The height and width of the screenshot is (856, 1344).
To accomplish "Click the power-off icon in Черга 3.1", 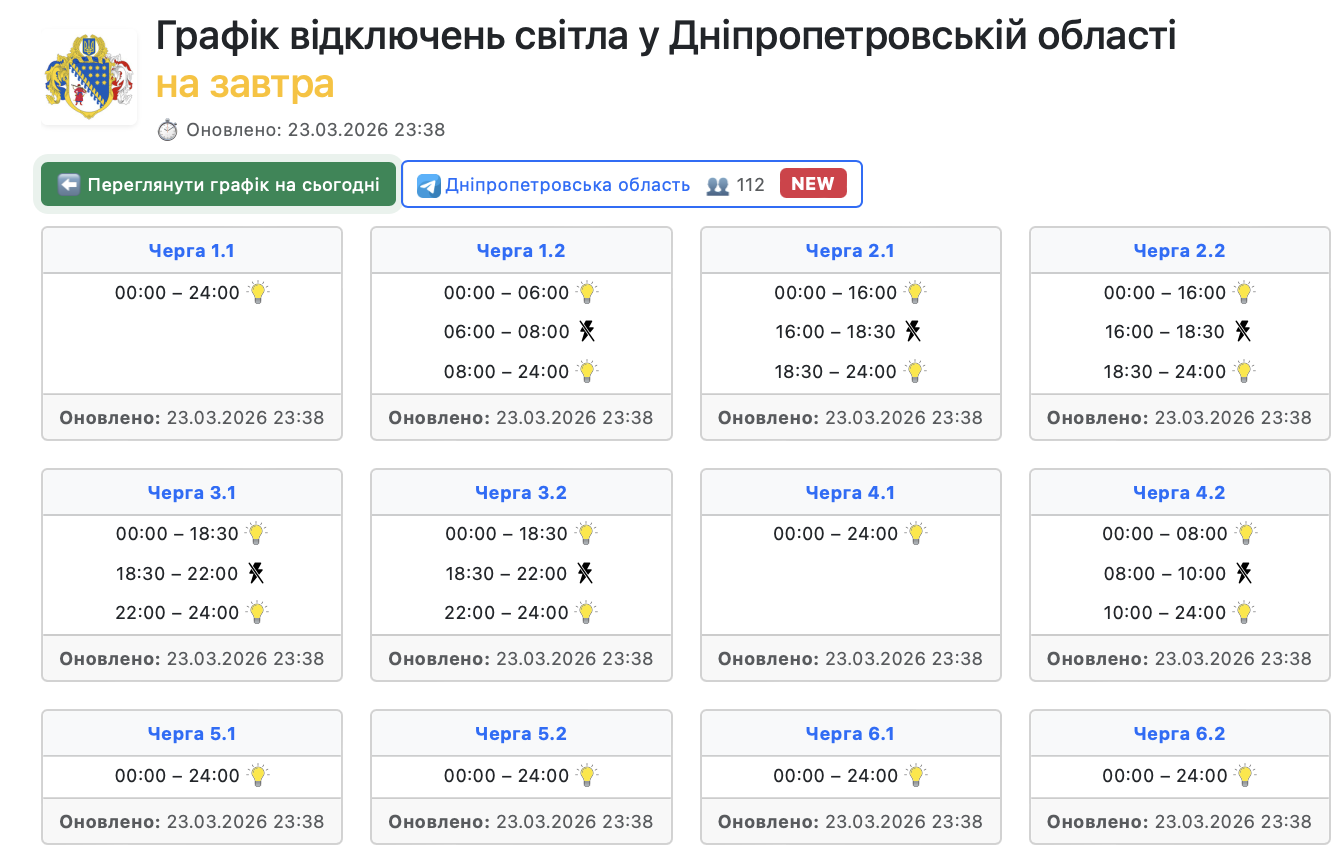I will [x=256, y=573].
